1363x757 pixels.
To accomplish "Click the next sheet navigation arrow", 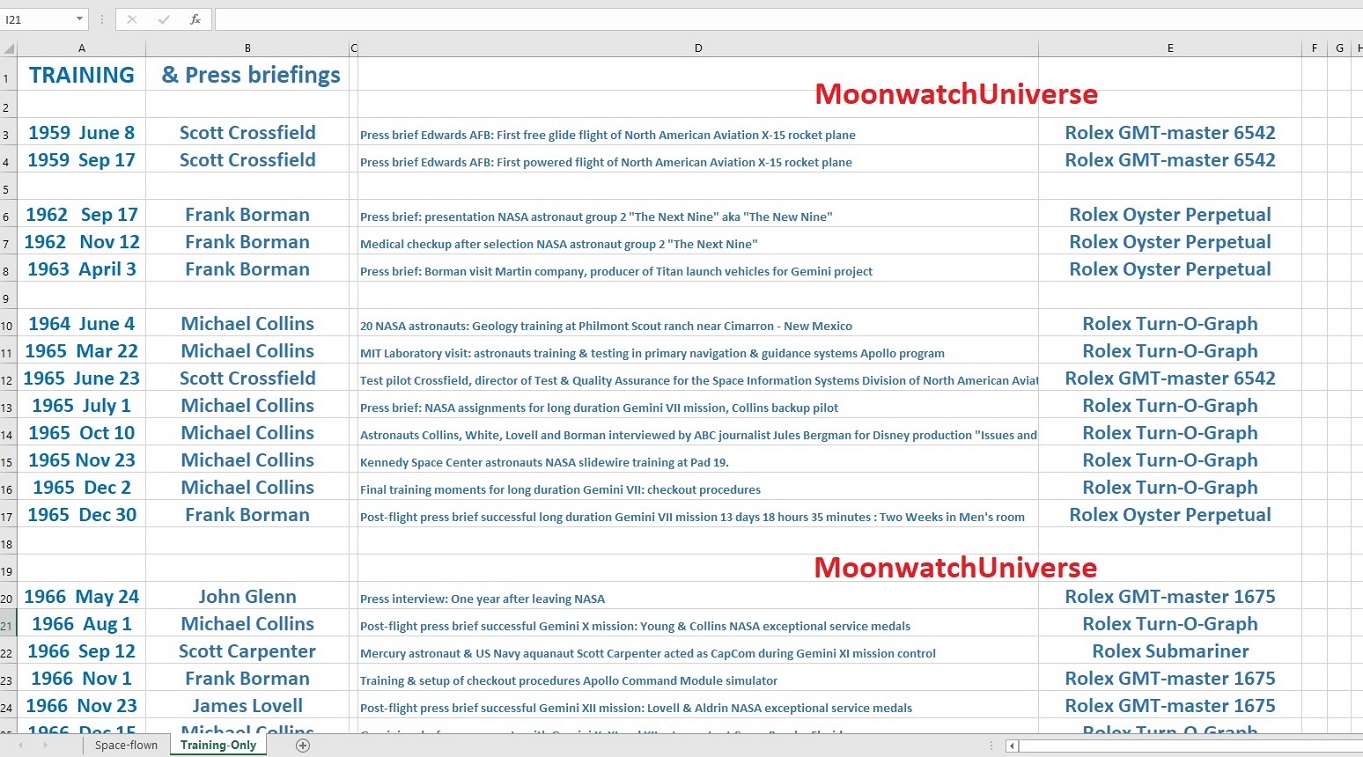I will pos(45,745).
